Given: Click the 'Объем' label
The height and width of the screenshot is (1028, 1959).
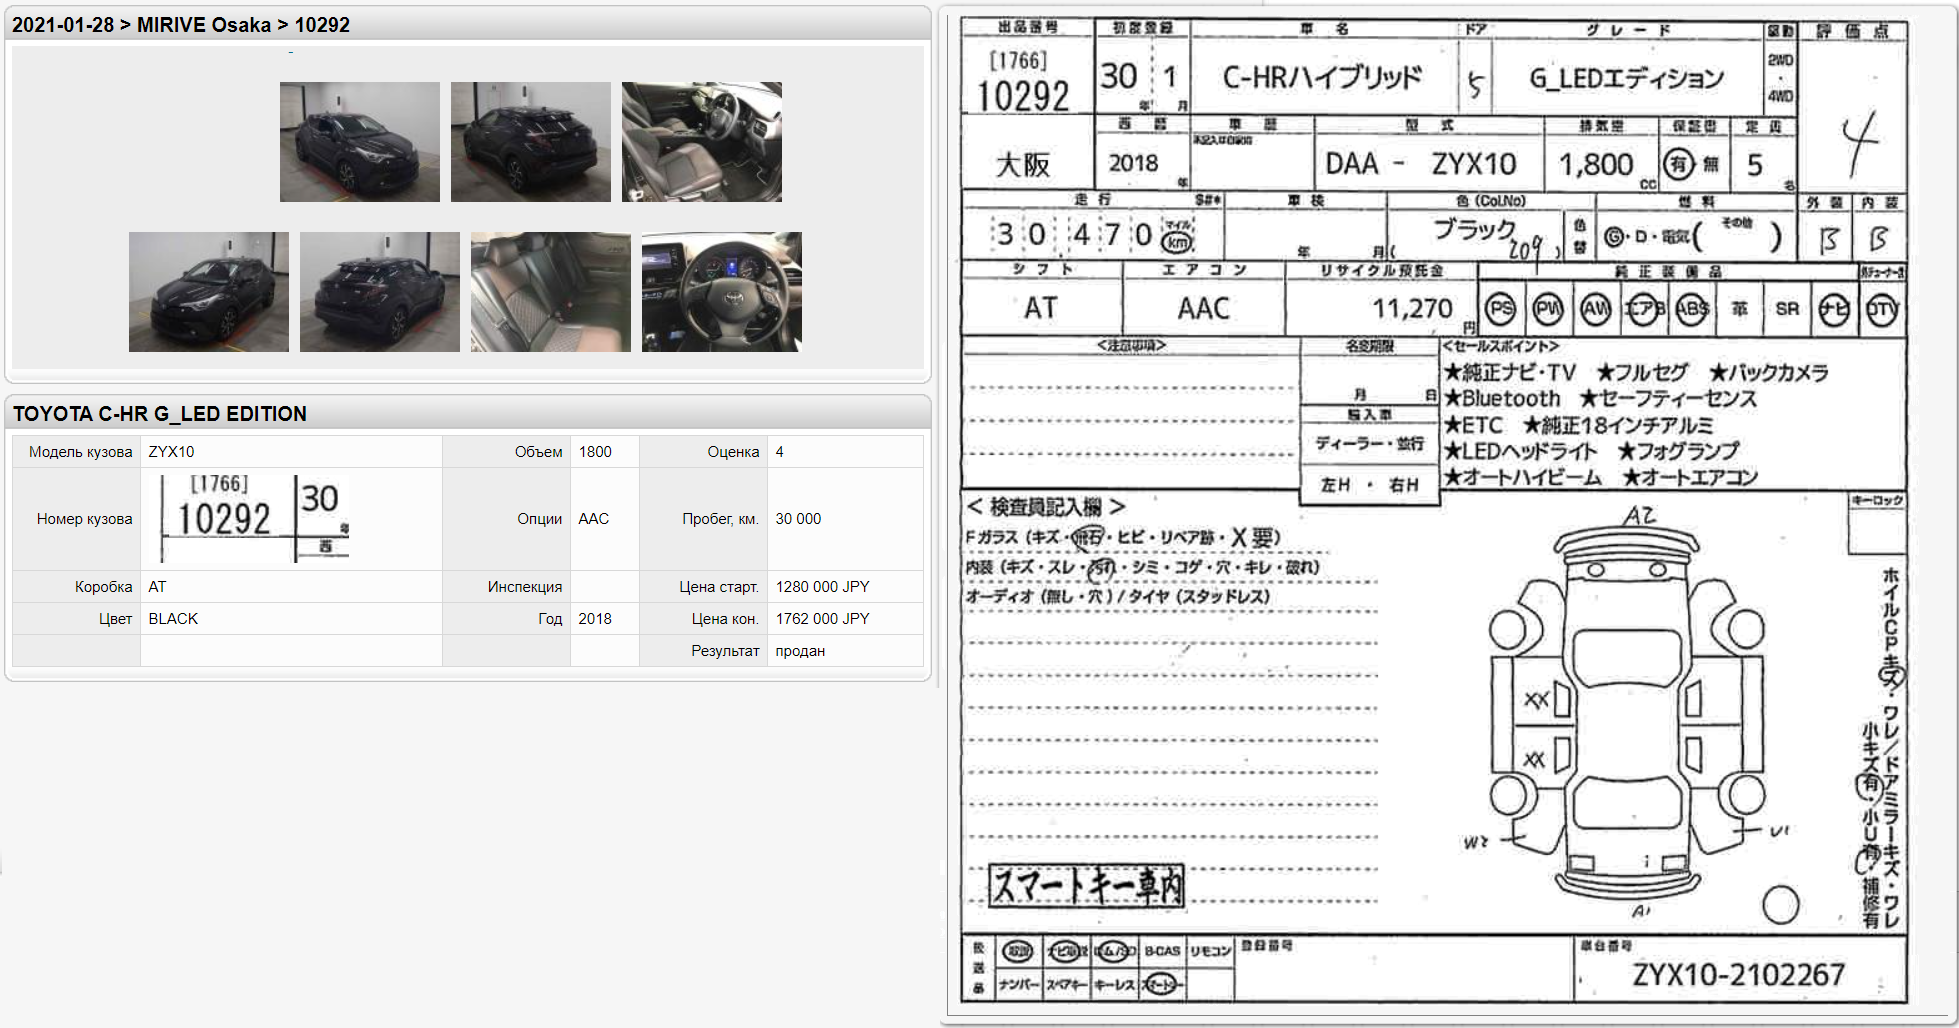Looking at the screenshot, I should [539, 452].
